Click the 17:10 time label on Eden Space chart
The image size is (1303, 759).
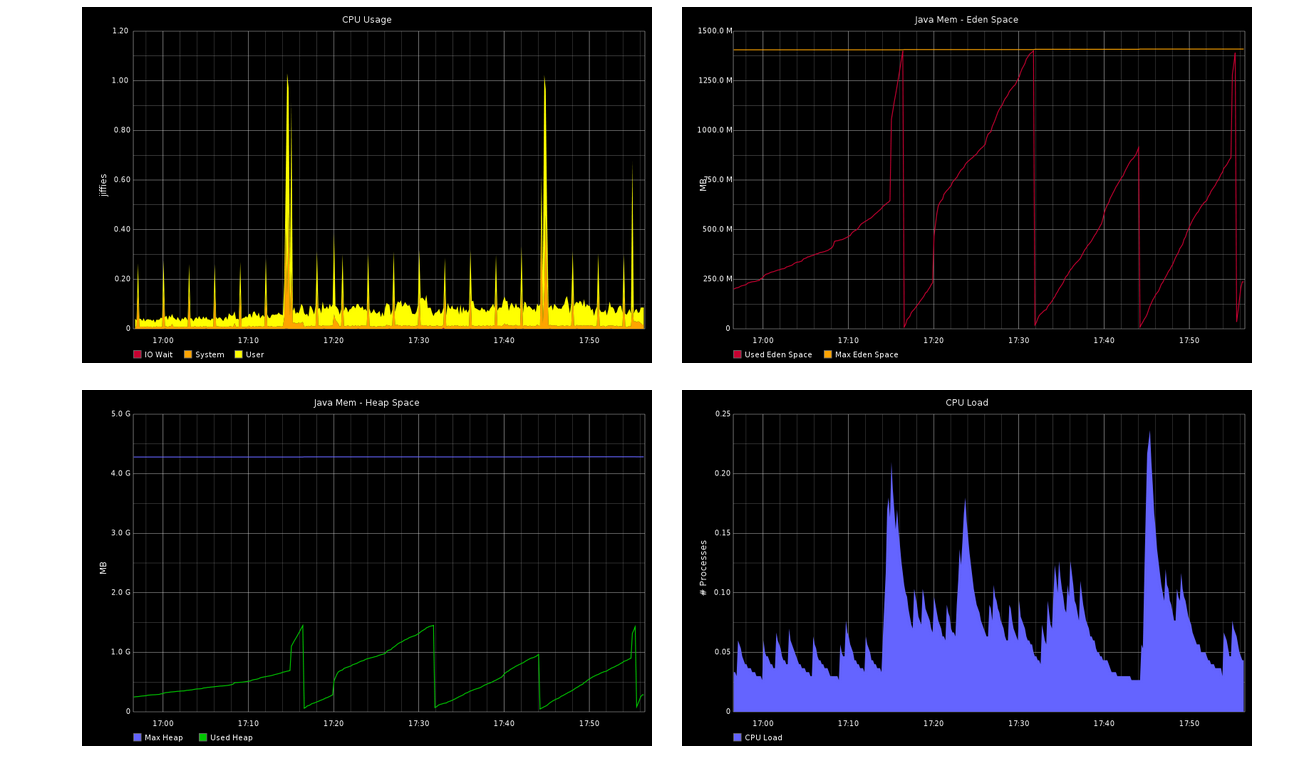[x=848, y=341]
